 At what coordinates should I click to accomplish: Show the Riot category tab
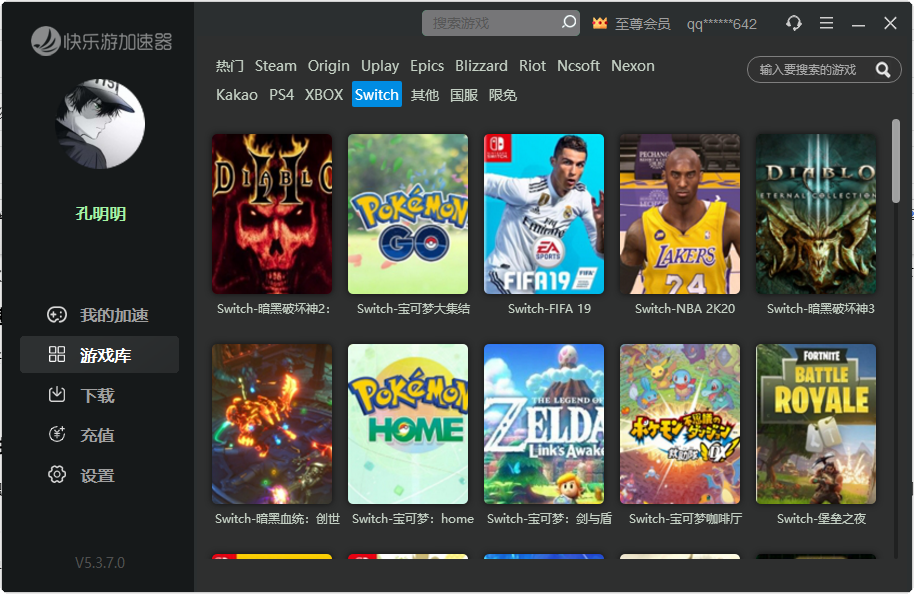[532, 66]
